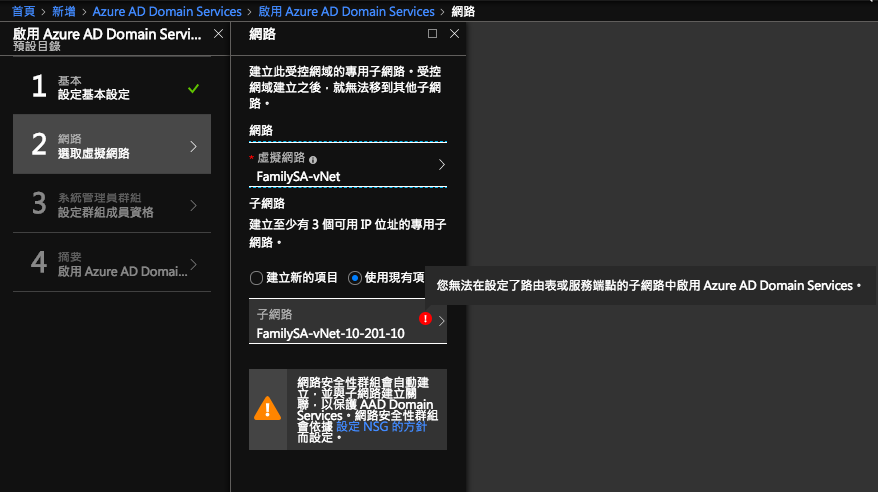
Task: Open step 1 基本 設定基本設定
Action: point(112,88)
